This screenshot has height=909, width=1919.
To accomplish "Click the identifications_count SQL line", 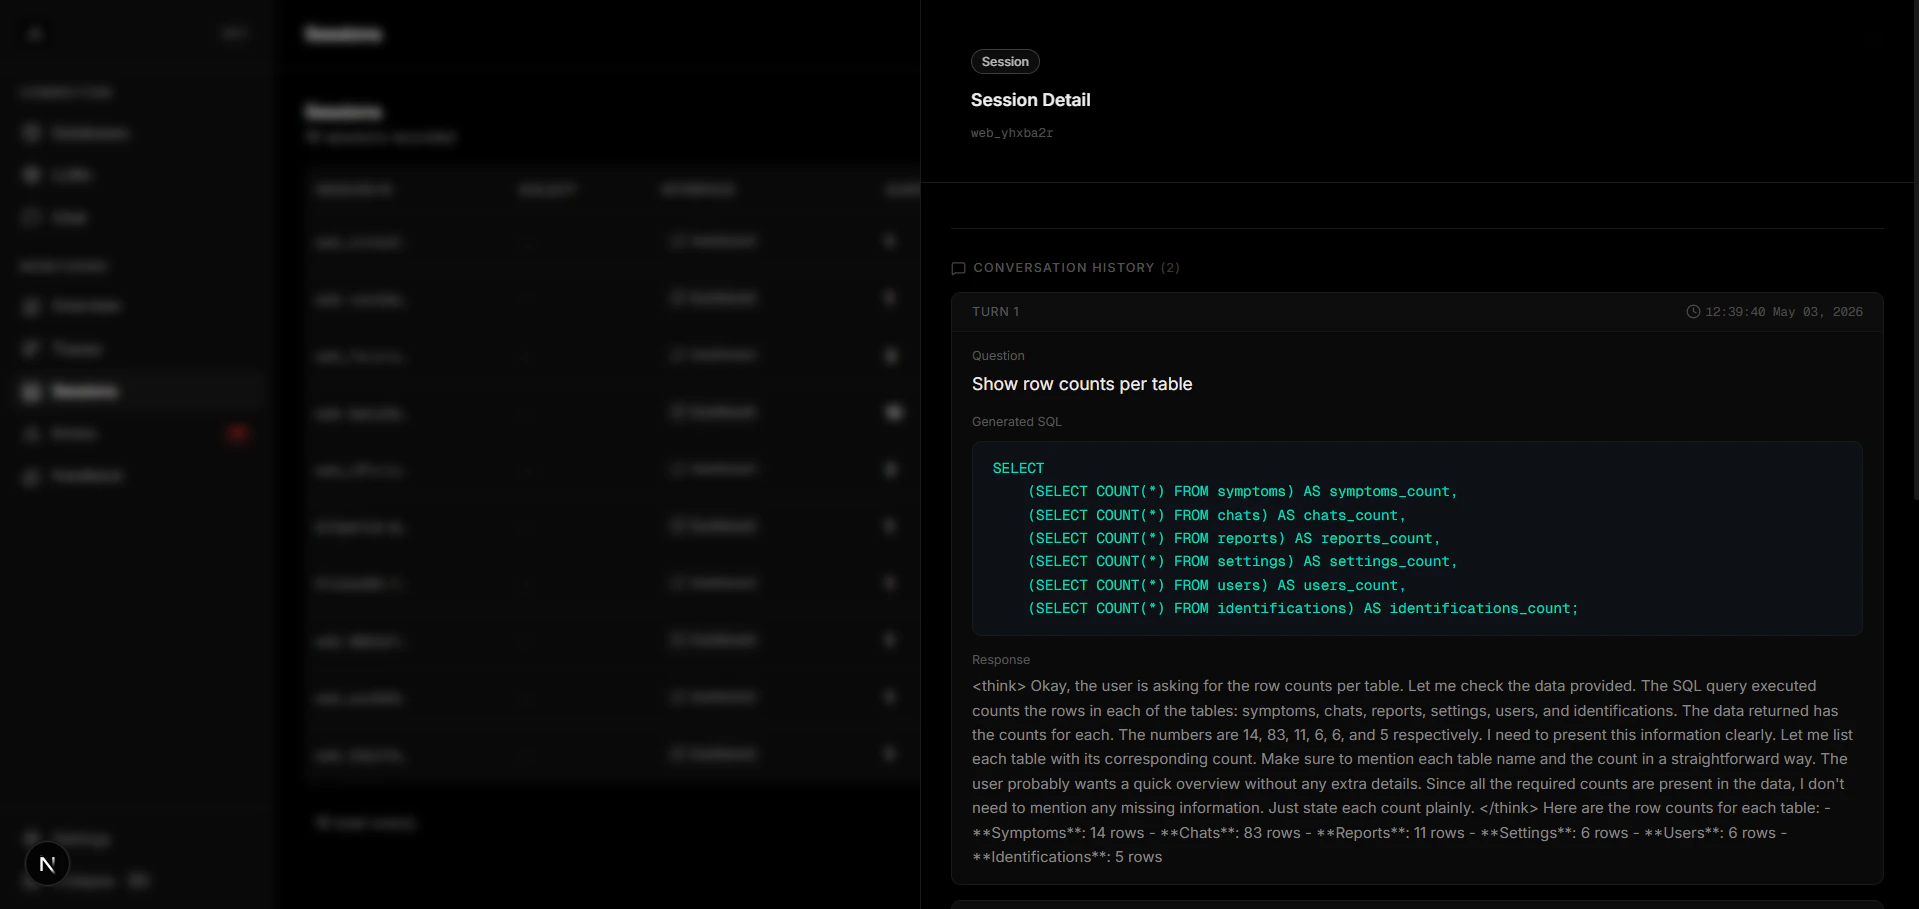I will pos(1303,608).
